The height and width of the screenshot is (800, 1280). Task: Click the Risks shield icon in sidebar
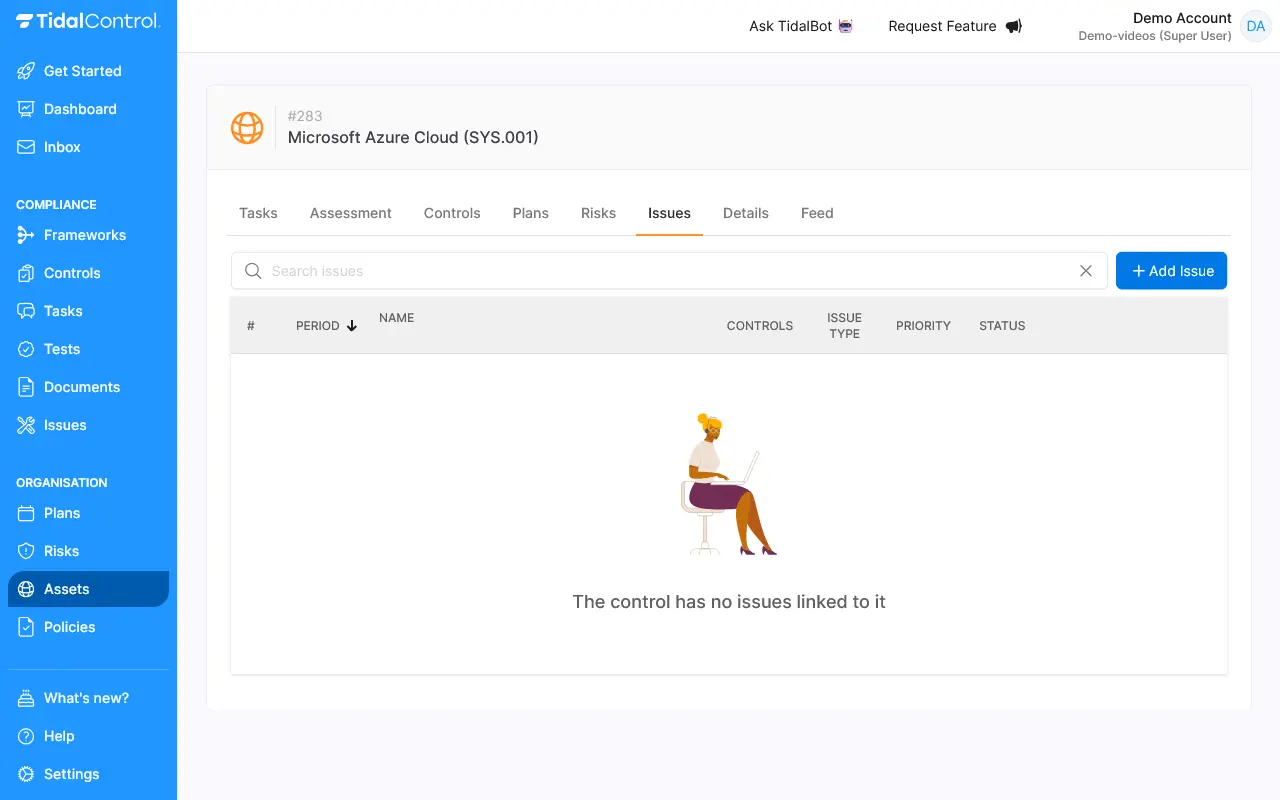coord(26,551)
